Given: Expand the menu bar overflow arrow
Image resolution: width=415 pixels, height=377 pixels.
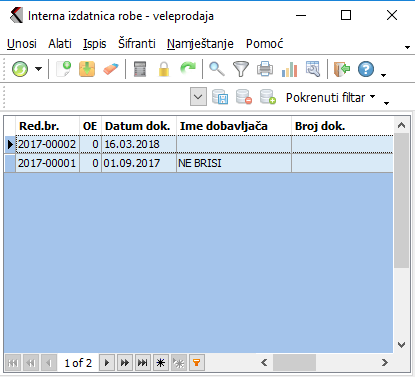Looking at the screenshot, I should pyautogui.click(x=407, y=47).
